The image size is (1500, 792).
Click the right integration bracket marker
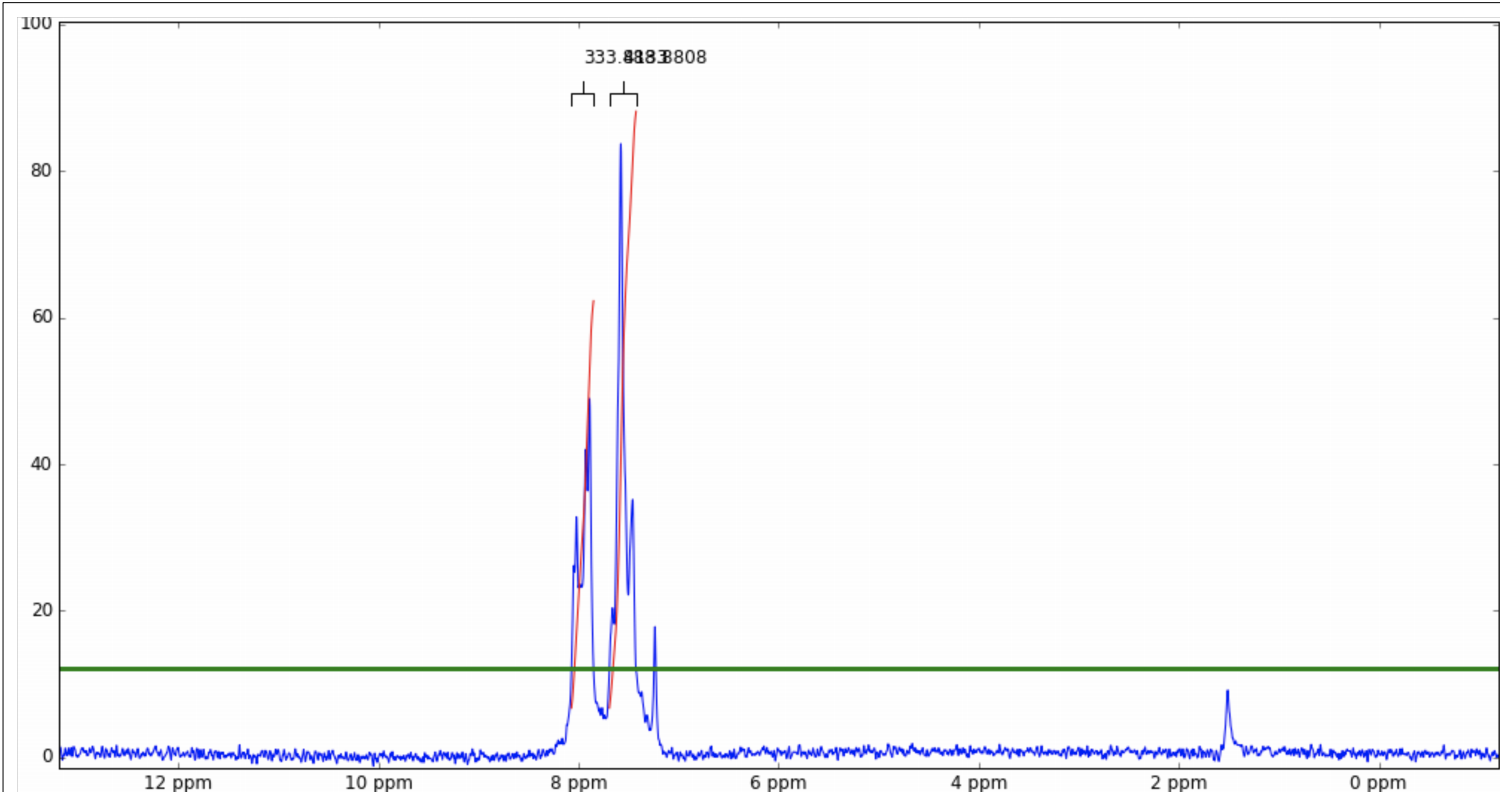point(623,95)
